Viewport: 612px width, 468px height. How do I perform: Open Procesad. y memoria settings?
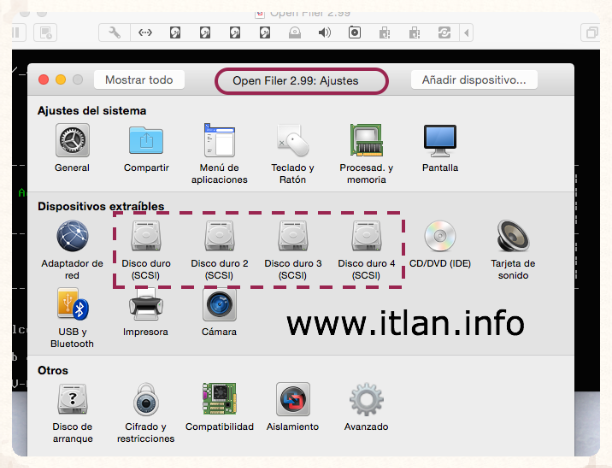point(366,141)
